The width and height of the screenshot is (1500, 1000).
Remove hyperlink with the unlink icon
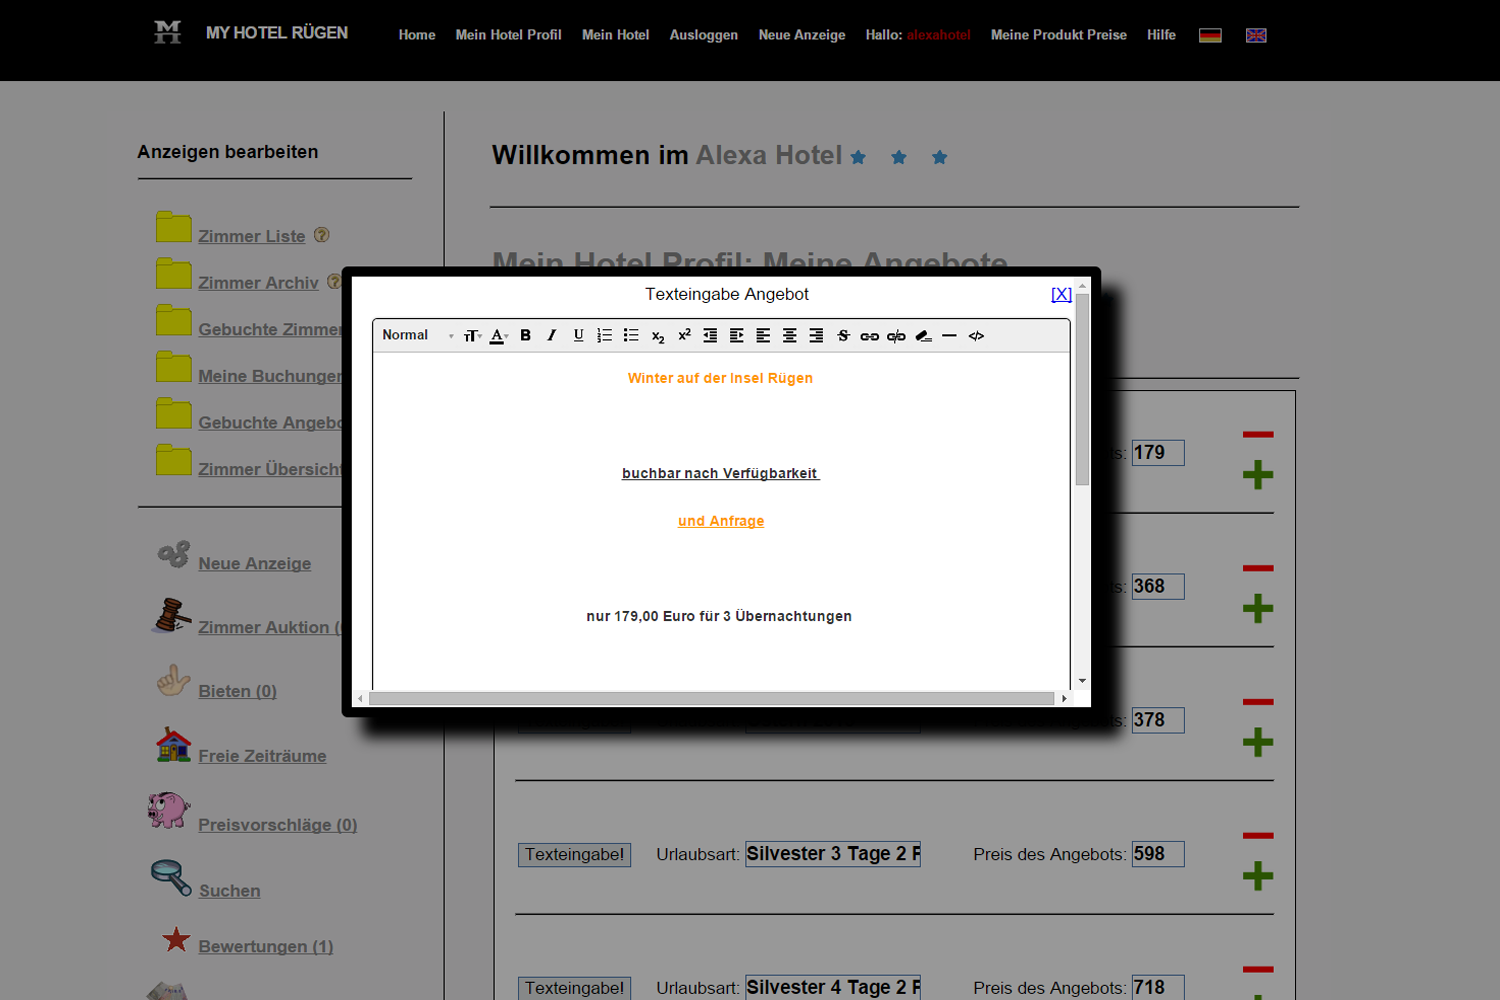pyautogui.click(x=896, y=336)
